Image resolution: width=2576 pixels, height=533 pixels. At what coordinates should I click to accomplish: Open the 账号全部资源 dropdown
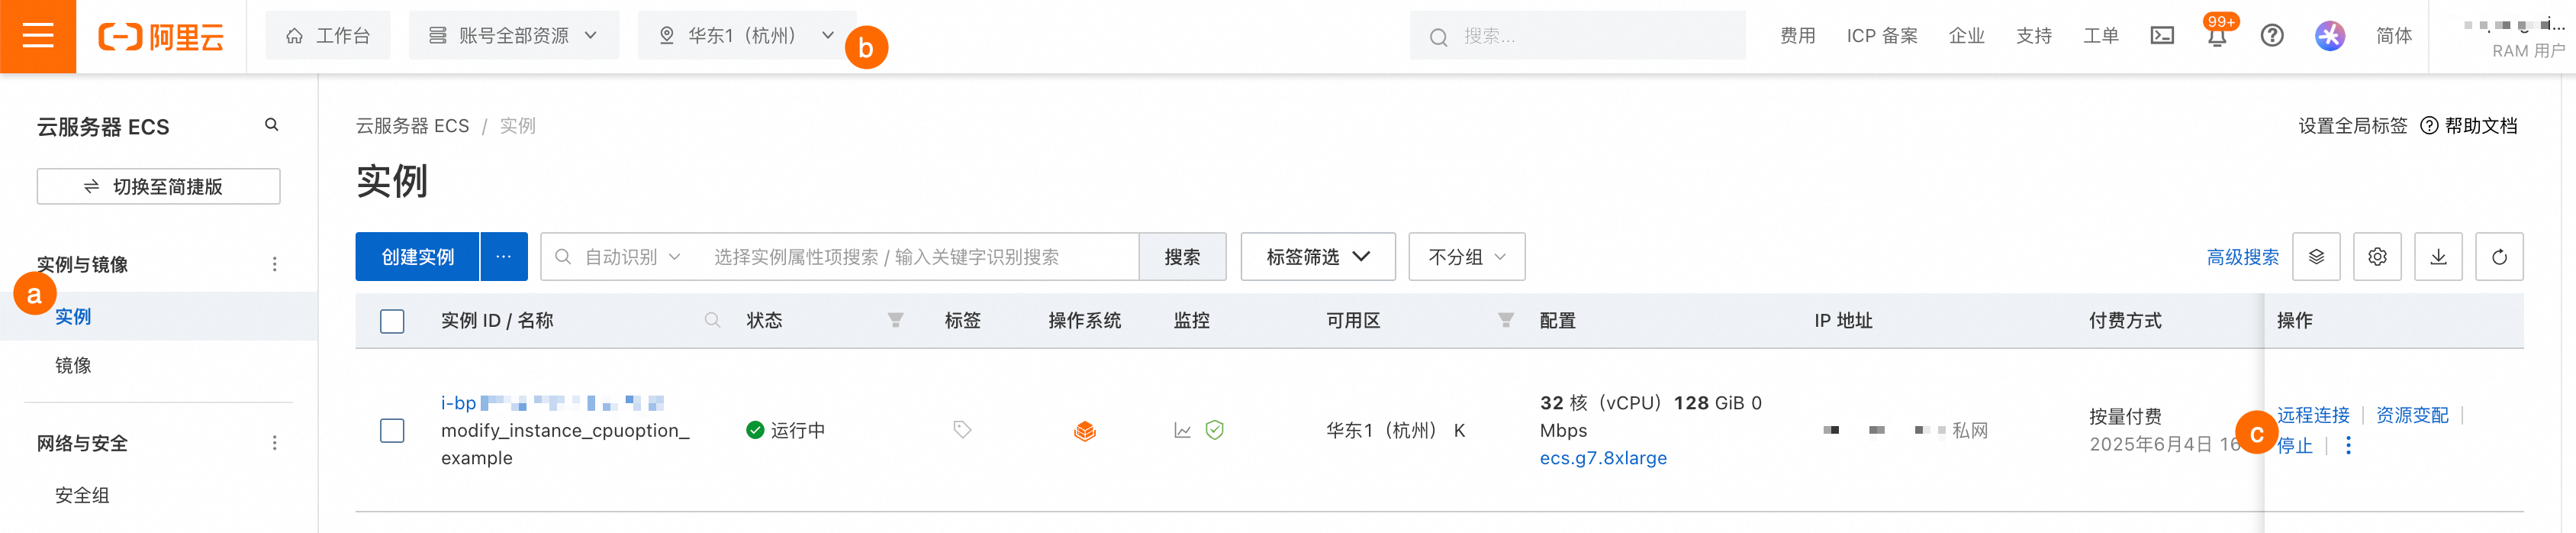click(514, 36)
